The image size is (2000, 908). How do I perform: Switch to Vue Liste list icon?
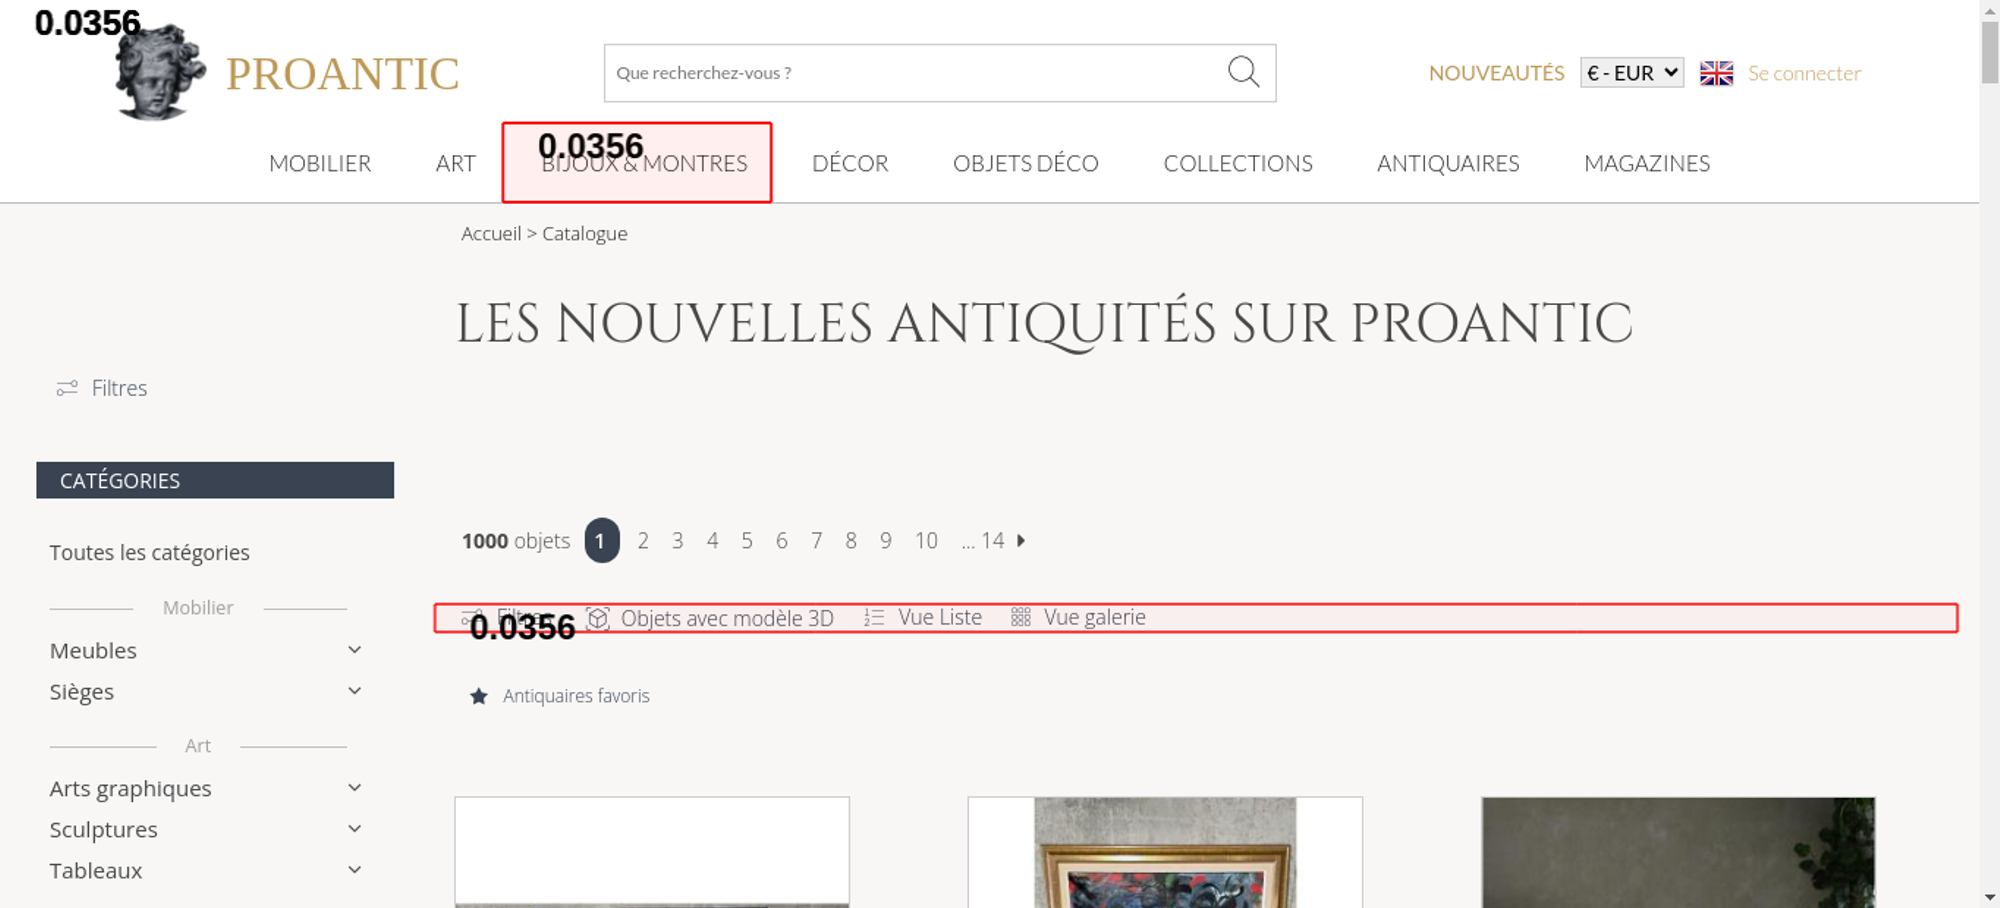(874, 618)
